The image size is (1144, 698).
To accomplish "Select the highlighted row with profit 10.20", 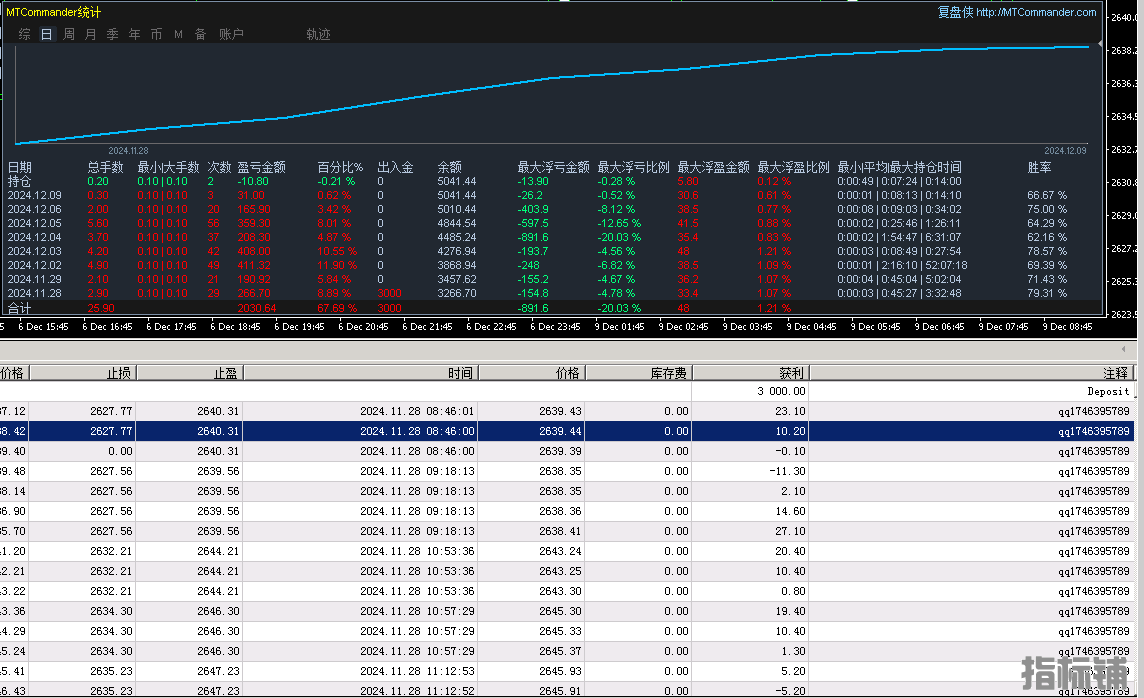I will [x=568, y=431].
